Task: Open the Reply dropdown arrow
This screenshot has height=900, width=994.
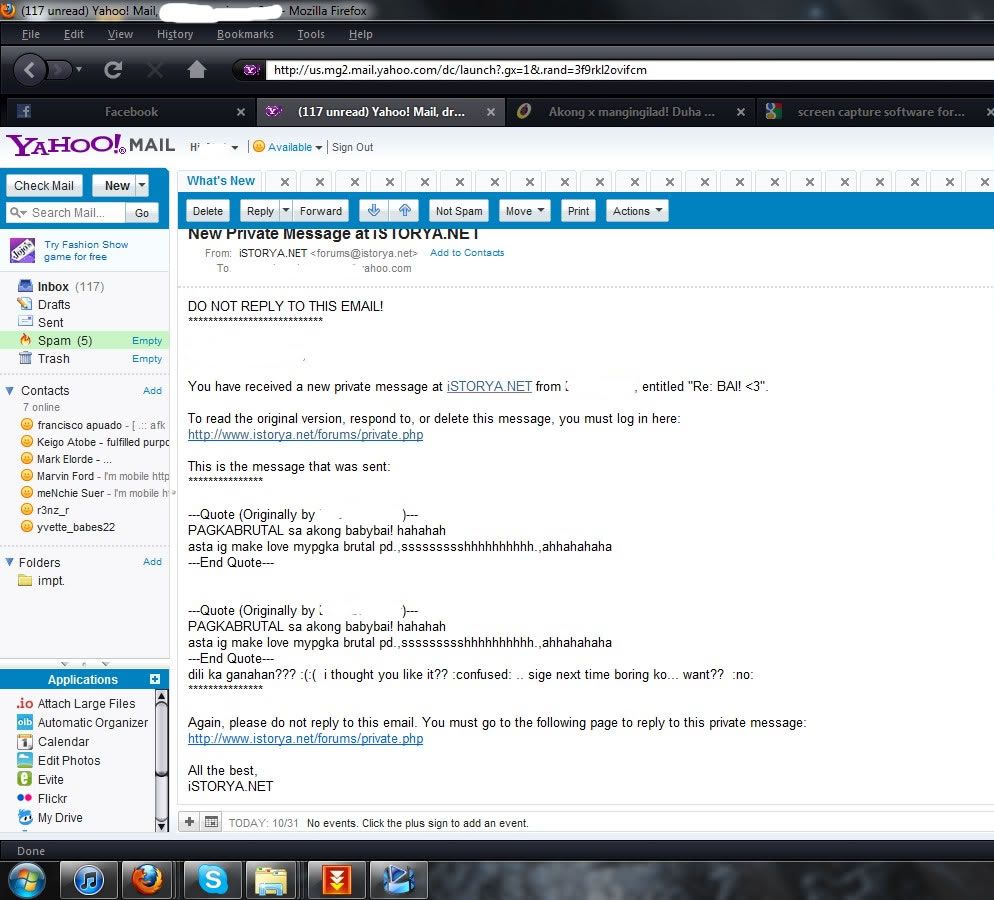Action: pos(286,211)
